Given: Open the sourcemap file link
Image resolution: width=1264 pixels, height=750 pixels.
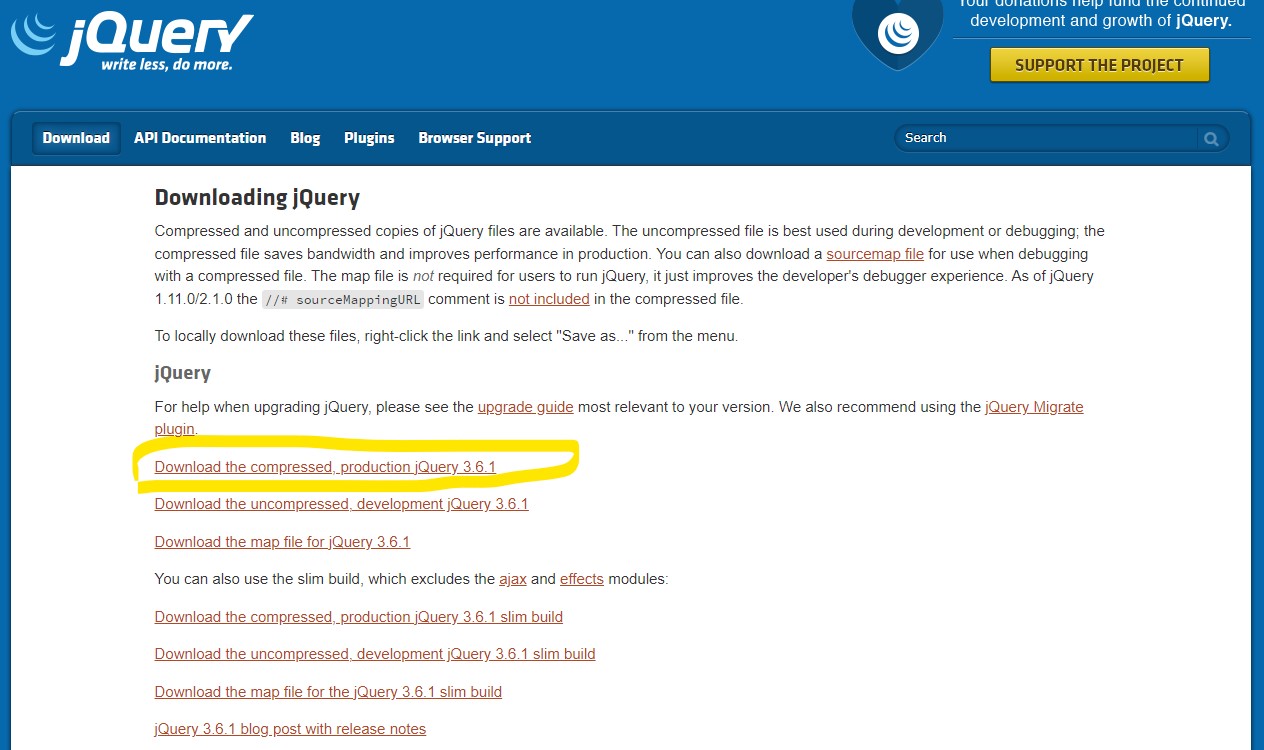Looking at the screenshot, I should [875, 254].
